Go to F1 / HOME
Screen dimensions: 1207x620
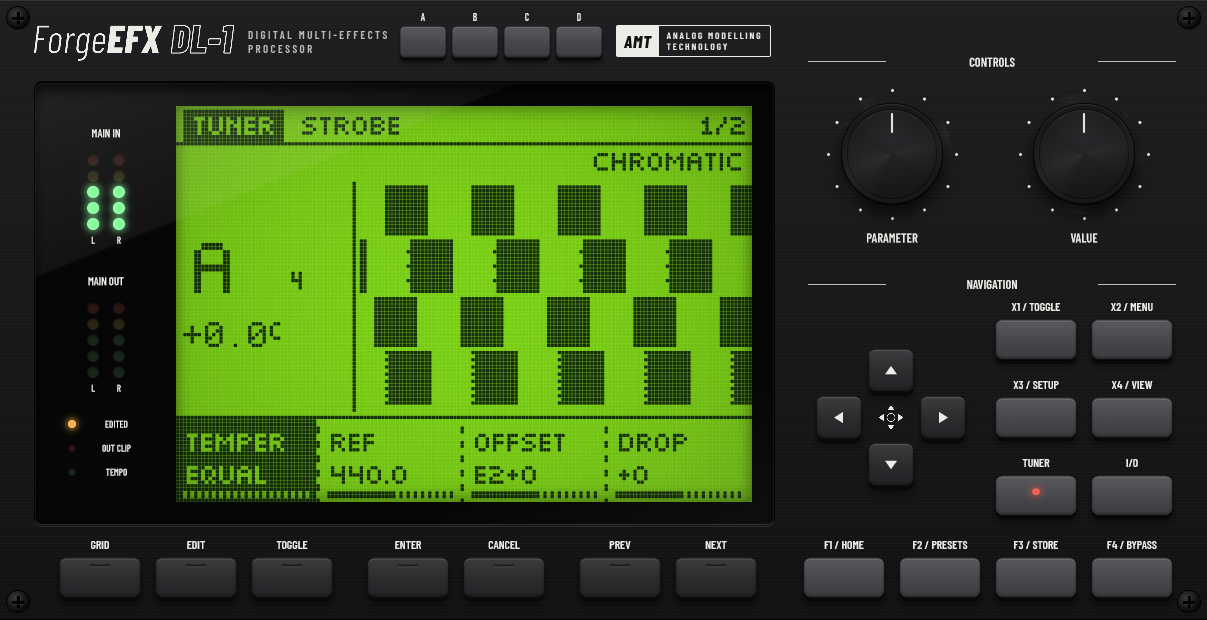pyautogui.click(x=844, y=577)
